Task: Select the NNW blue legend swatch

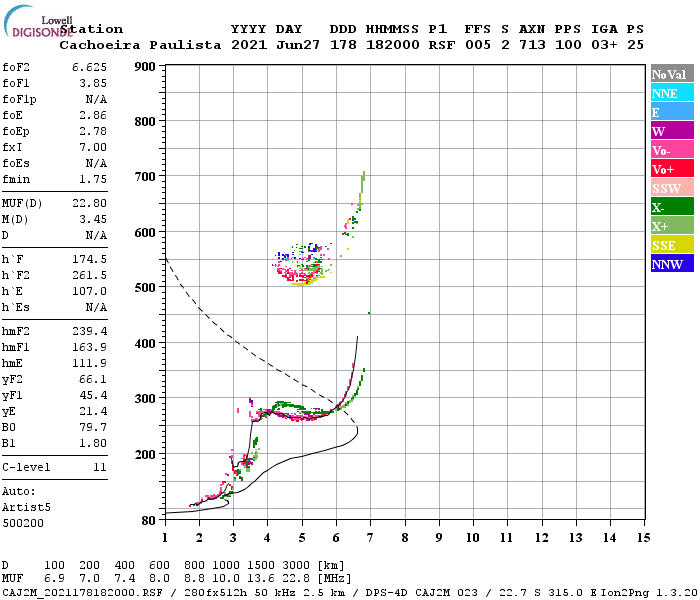Action: click(672, 263)
